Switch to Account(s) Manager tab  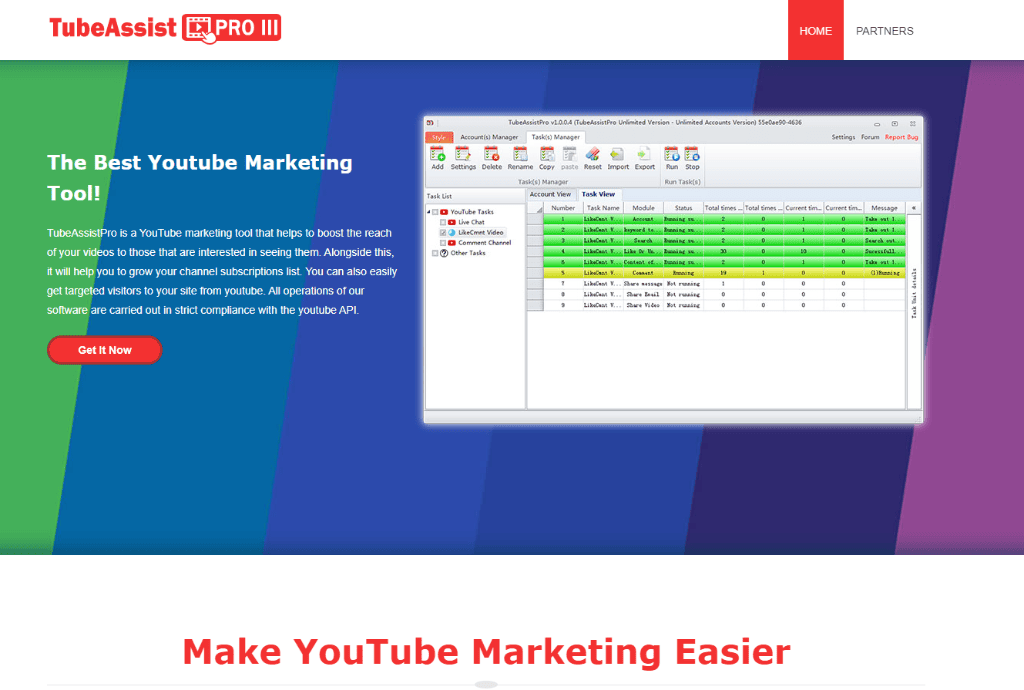tap(488, 137)
